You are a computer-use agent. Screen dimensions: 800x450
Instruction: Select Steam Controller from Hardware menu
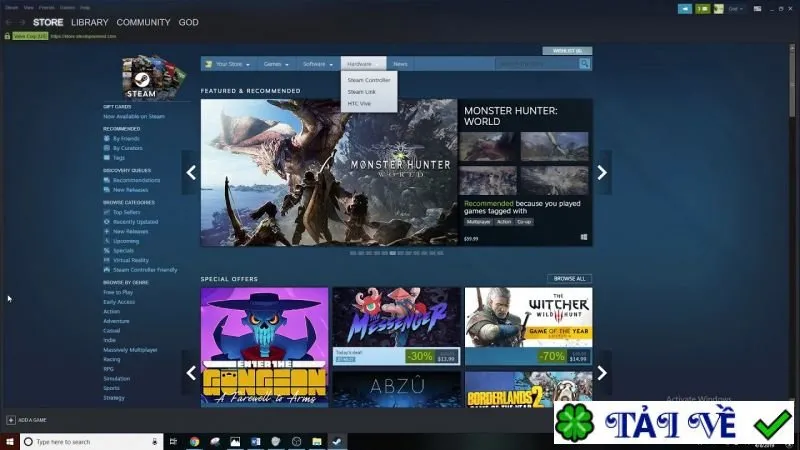369,80
